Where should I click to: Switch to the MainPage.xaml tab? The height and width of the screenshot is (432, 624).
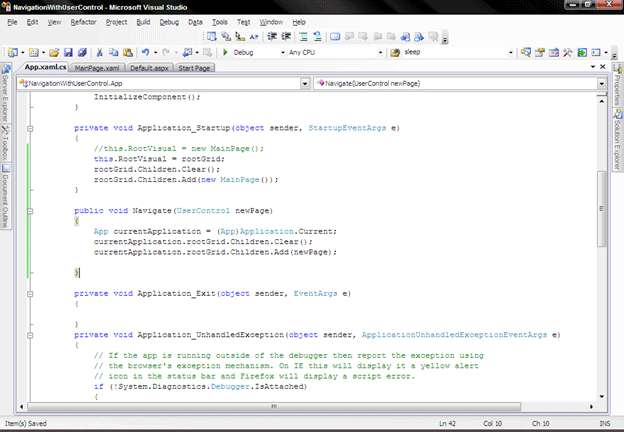coord(95,68)
